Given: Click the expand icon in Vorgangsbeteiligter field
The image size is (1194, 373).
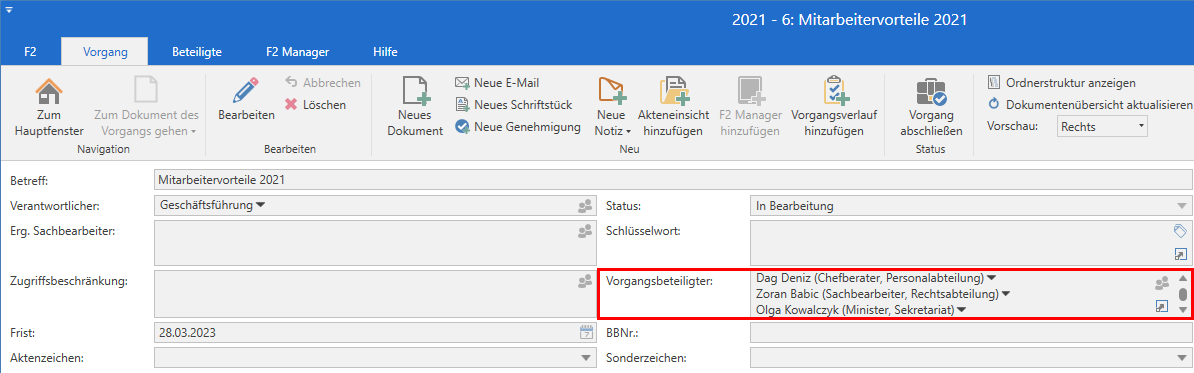Looking at the screenshot, I should pos(1162,306).
